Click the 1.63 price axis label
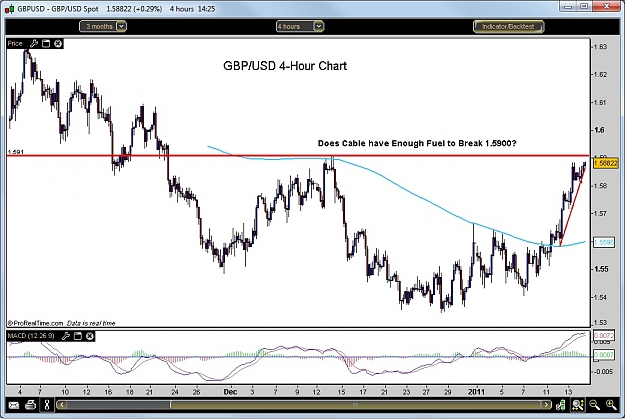This screenshot has height=419, width=625. pos(600,47)
